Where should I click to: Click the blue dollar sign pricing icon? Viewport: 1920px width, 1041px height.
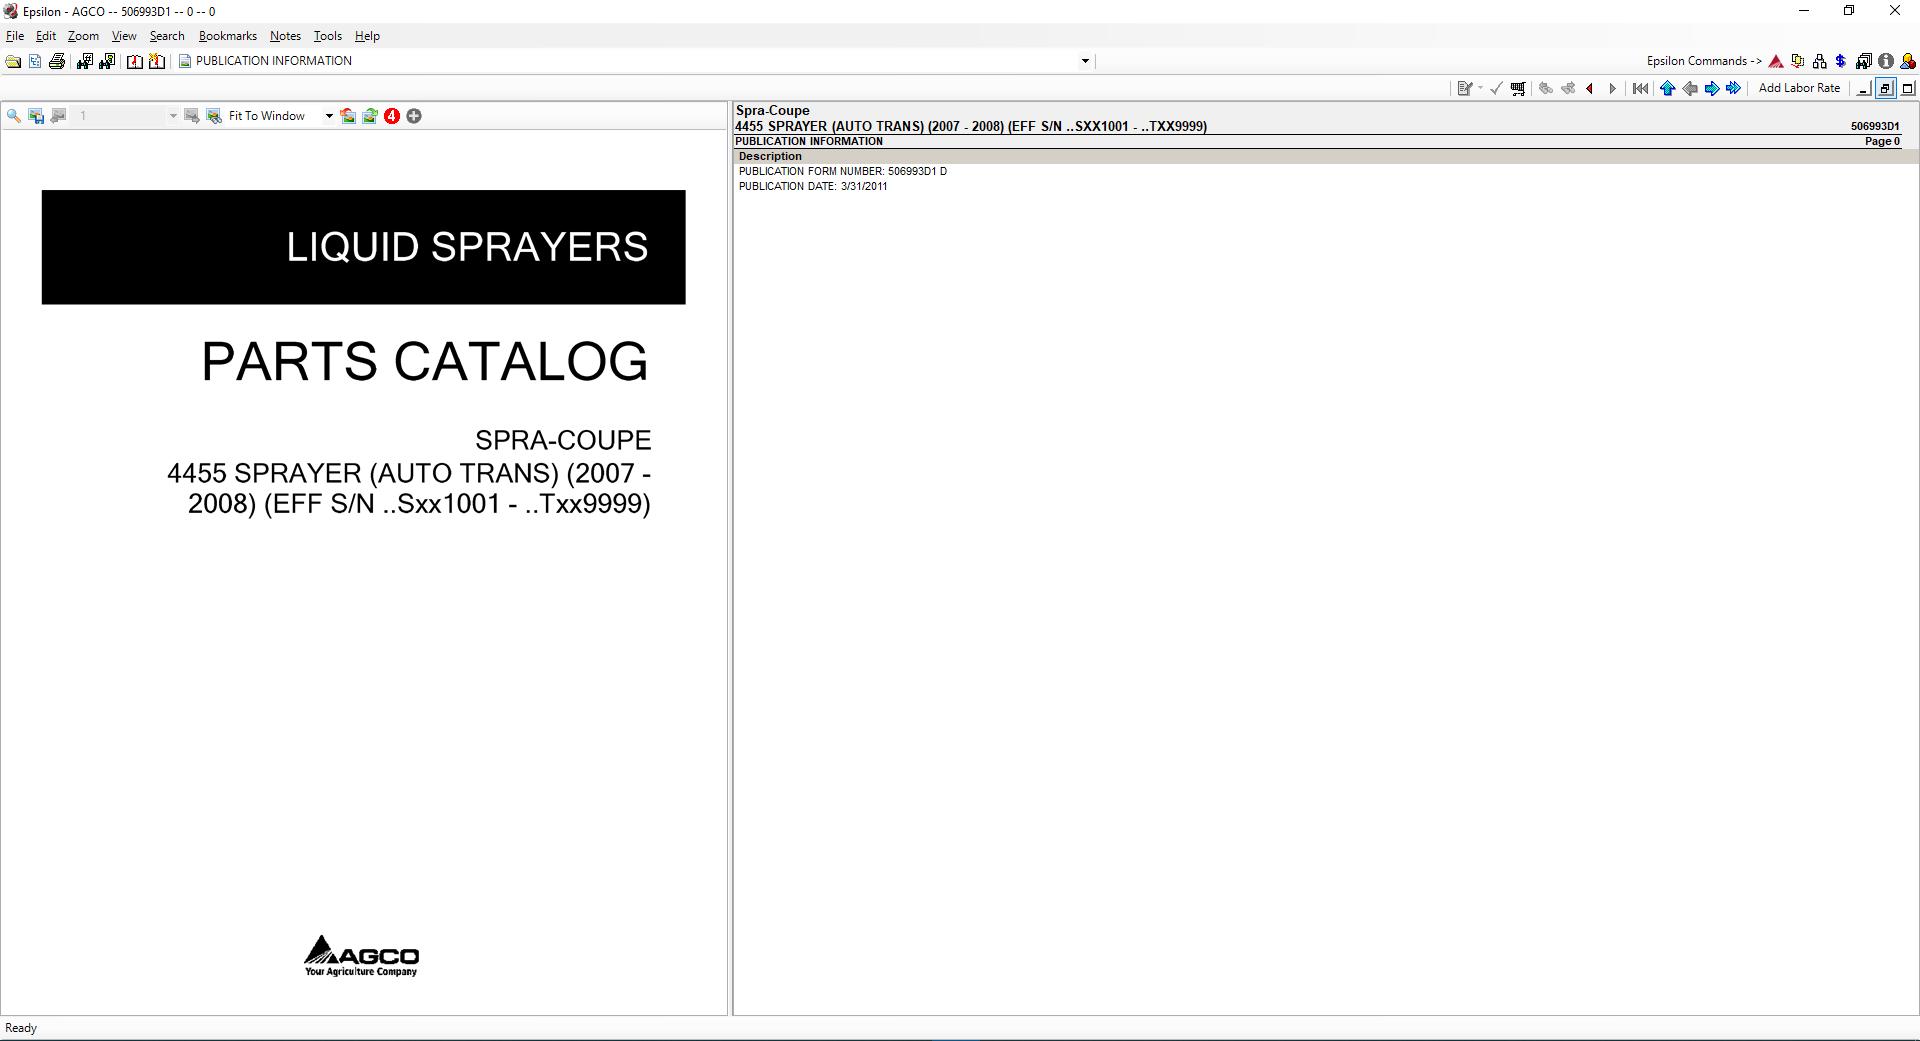pos(1841,61)
